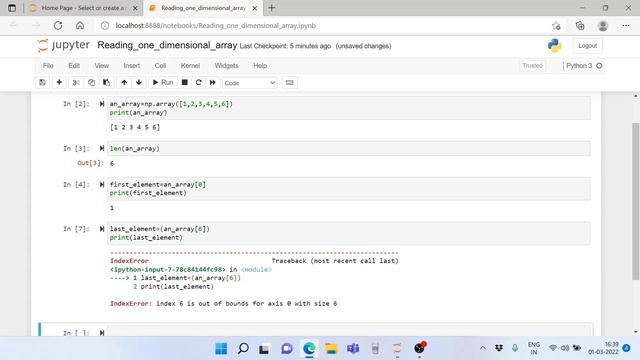Click inside the an_array=np.array code cell
This screenshot has height=360, width=640.
(349, 108)
